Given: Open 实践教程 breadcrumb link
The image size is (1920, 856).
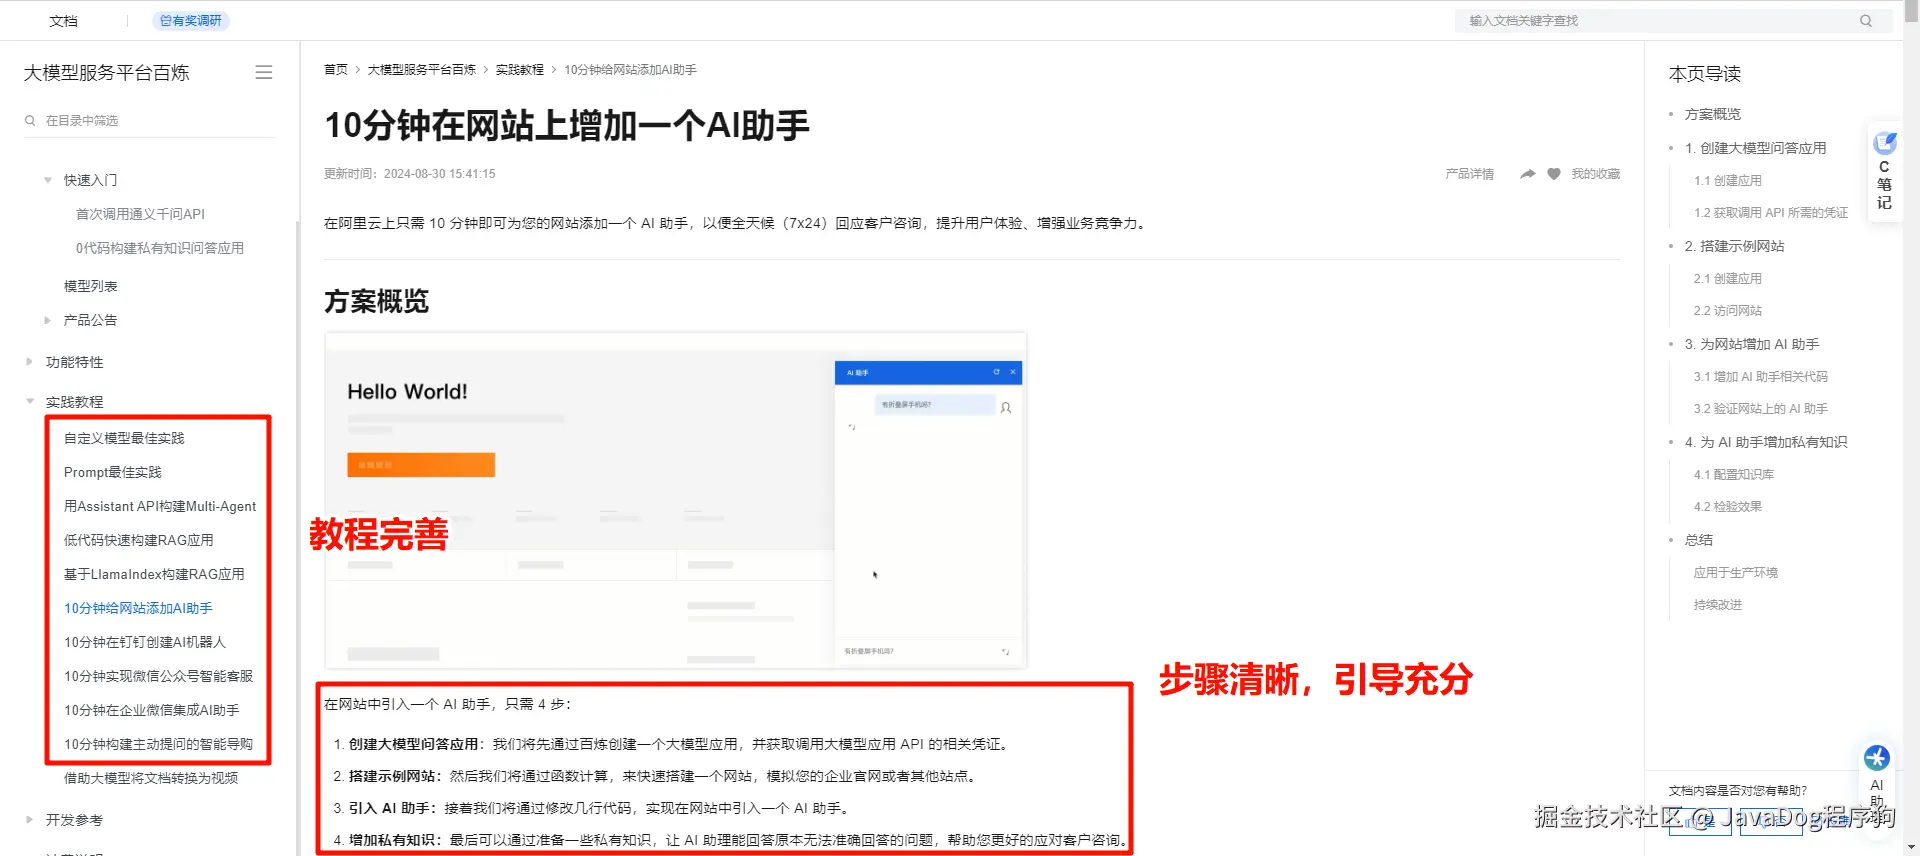Looking at the screenshot, I should (520, 70).
